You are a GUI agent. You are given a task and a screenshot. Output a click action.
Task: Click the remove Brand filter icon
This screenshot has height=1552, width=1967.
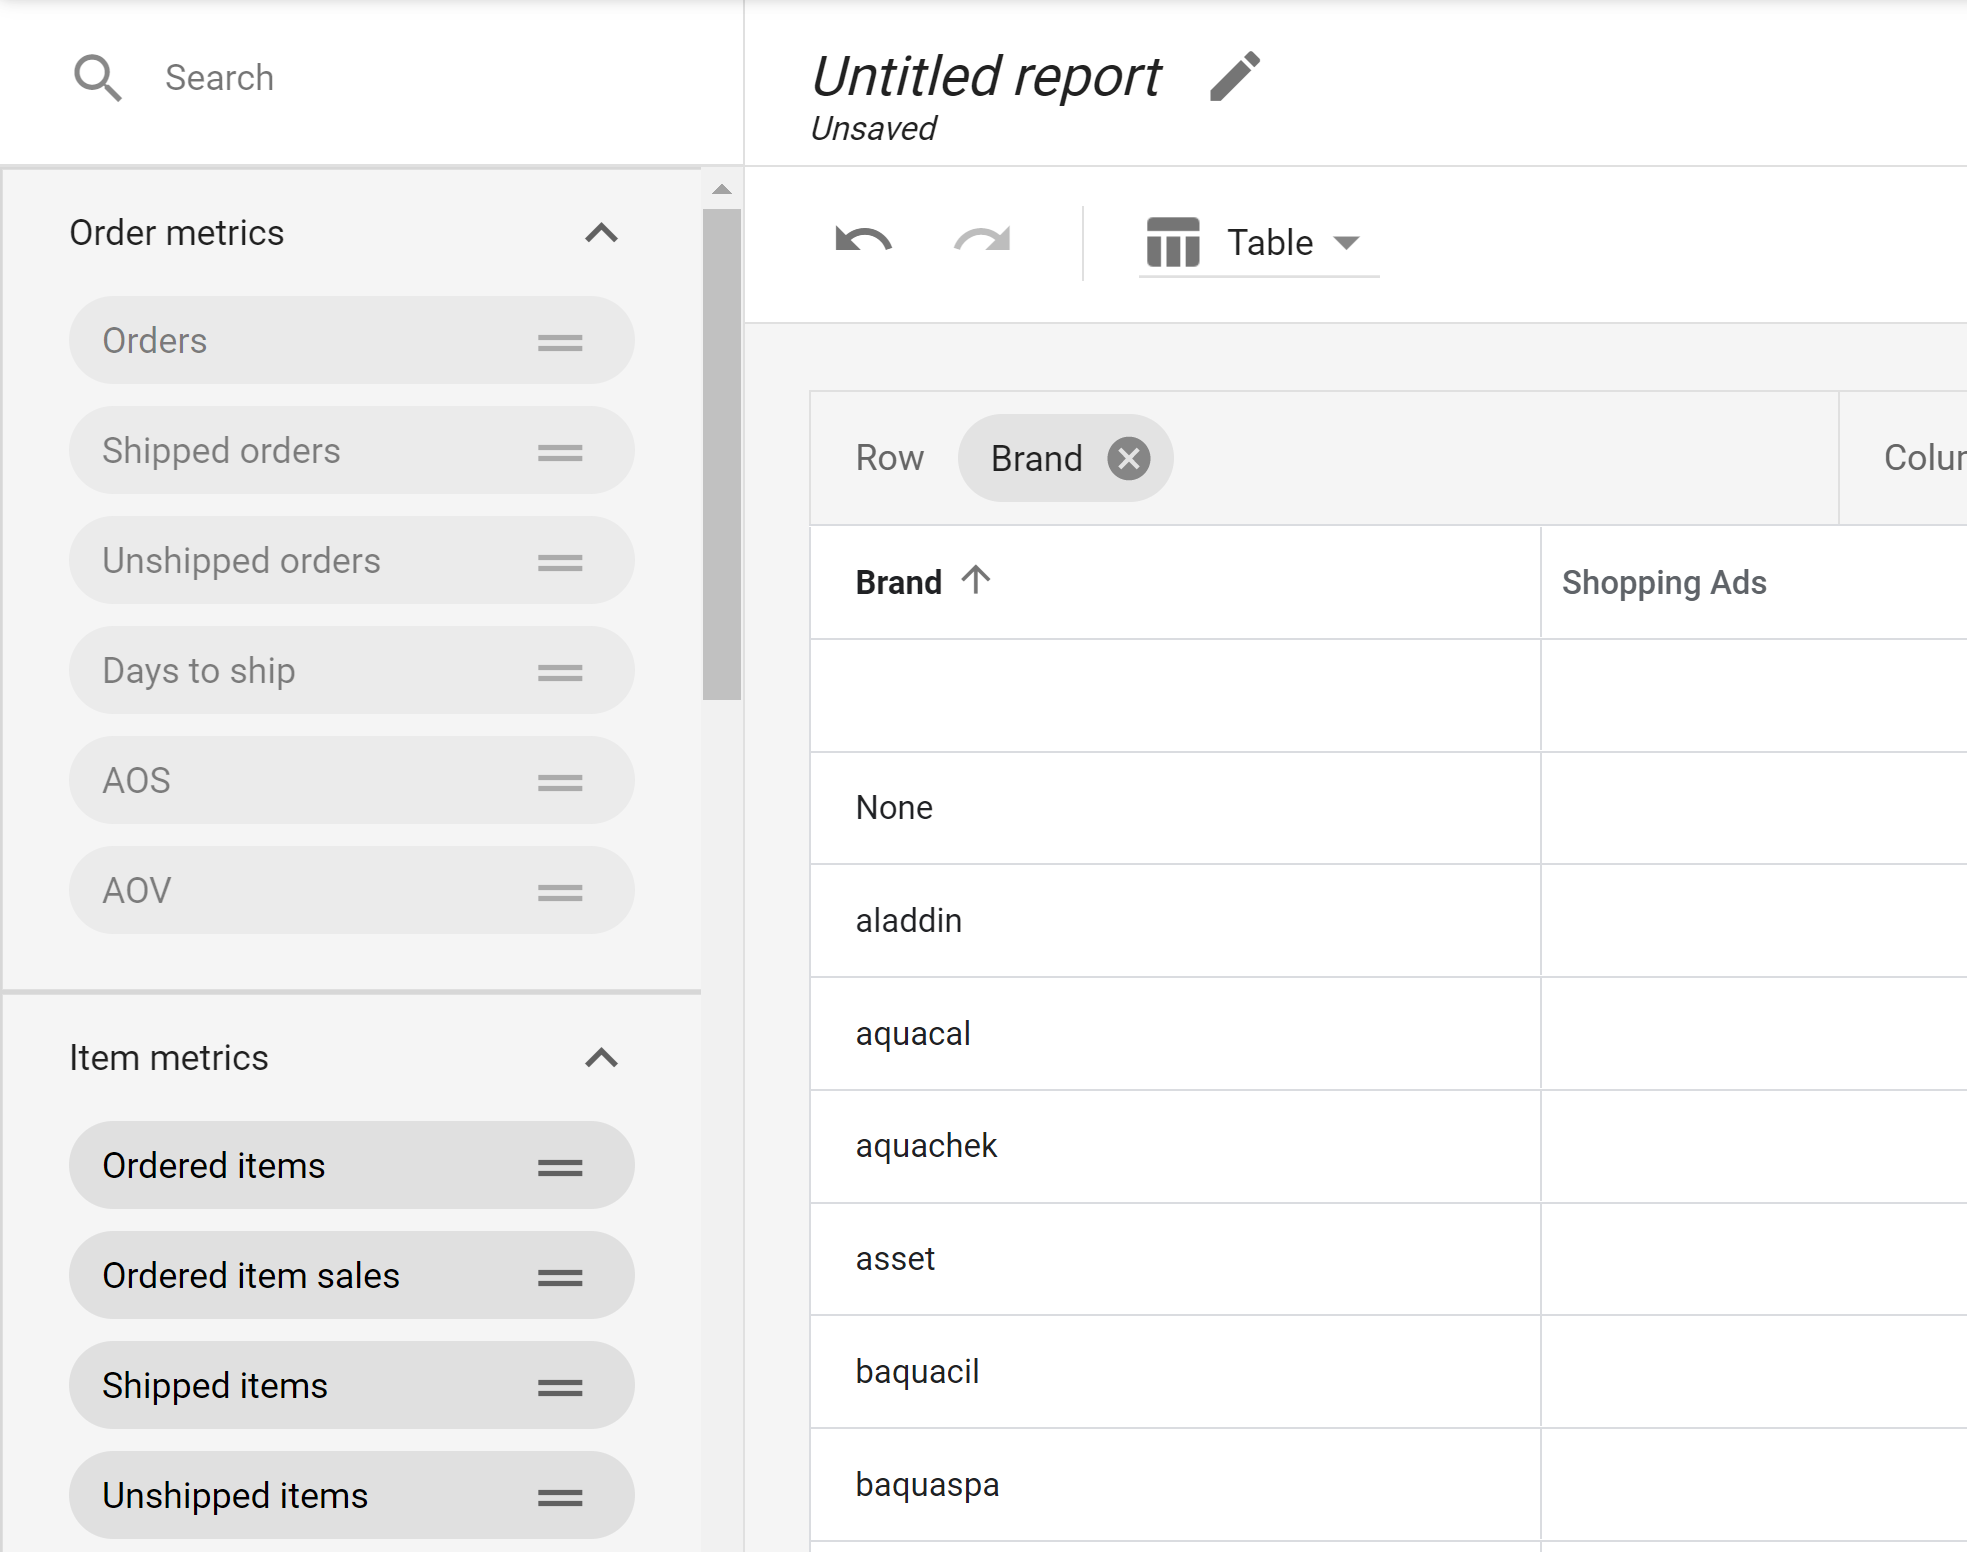(1127, 458)
